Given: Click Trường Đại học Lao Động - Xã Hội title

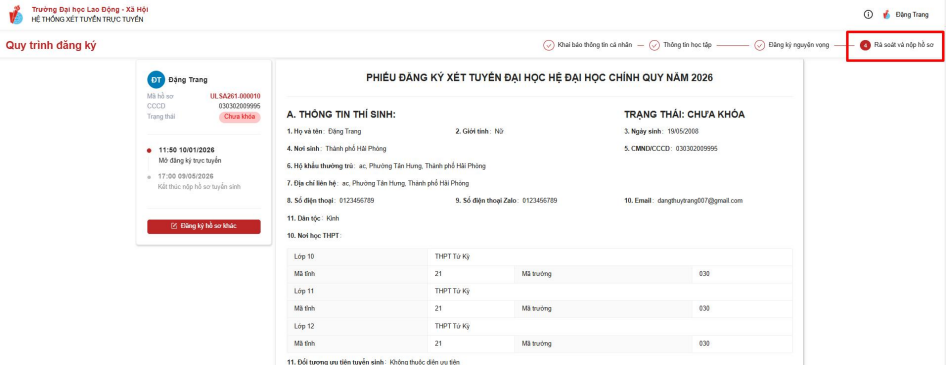Looking at the screenshot, I should coord(90,10).
